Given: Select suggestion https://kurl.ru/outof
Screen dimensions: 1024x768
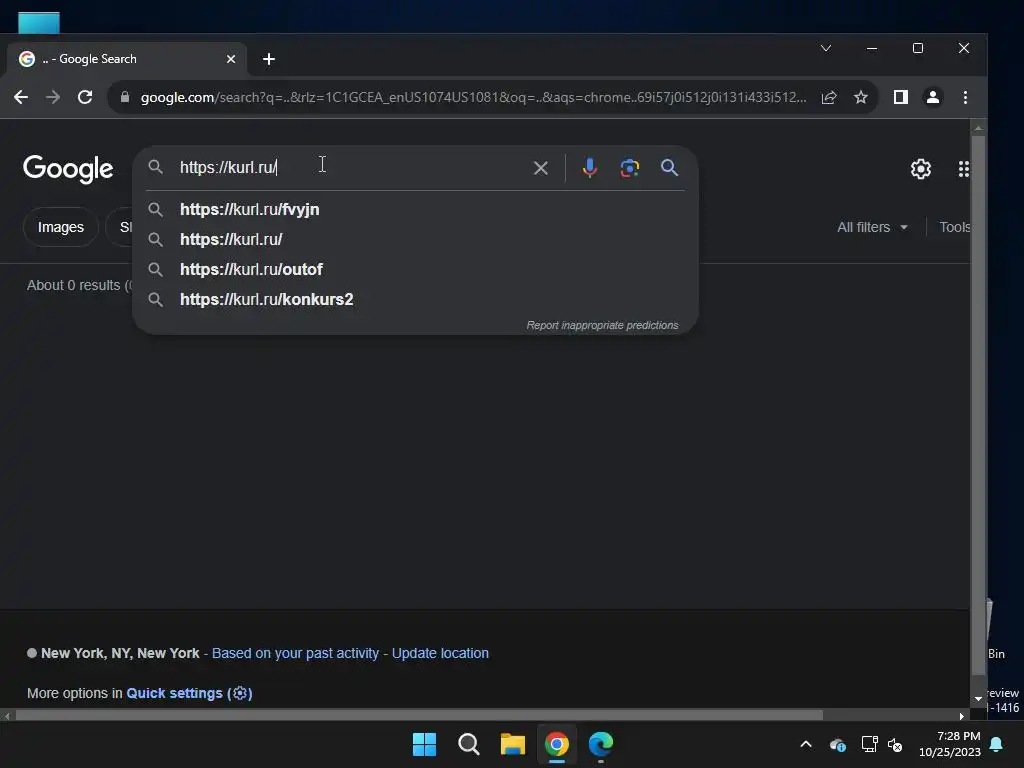Looking at the screenshot, I should click(x=415, y=270).
